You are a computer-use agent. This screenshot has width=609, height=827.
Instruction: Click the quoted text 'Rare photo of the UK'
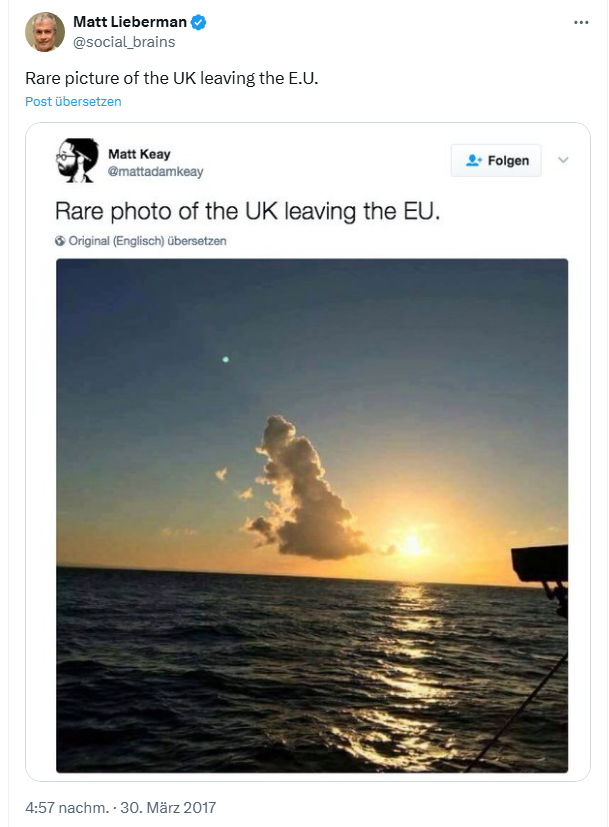coord(247,212)
